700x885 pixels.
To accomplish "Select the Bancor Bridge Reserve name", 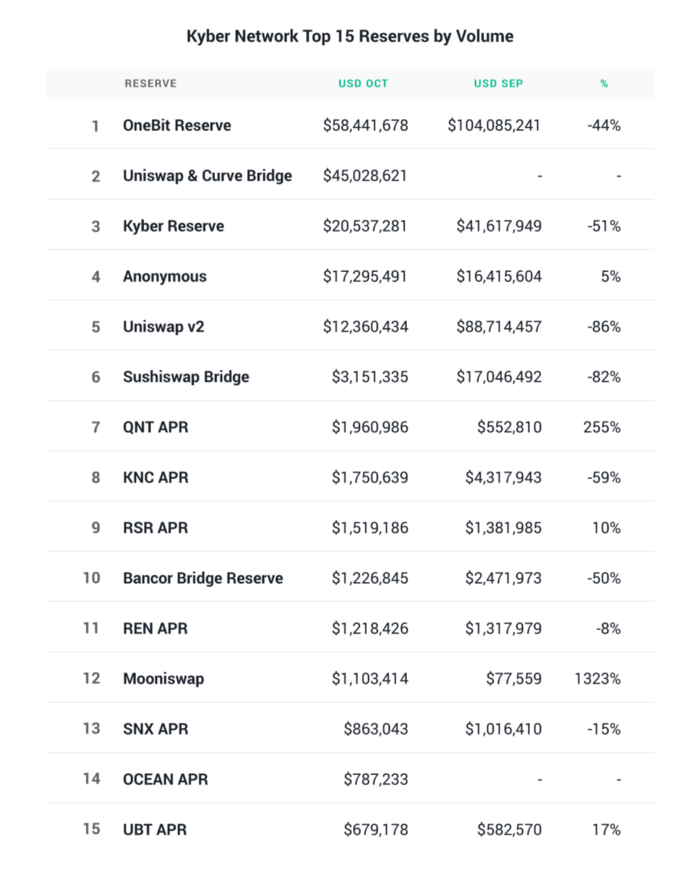I will (203, 578).
